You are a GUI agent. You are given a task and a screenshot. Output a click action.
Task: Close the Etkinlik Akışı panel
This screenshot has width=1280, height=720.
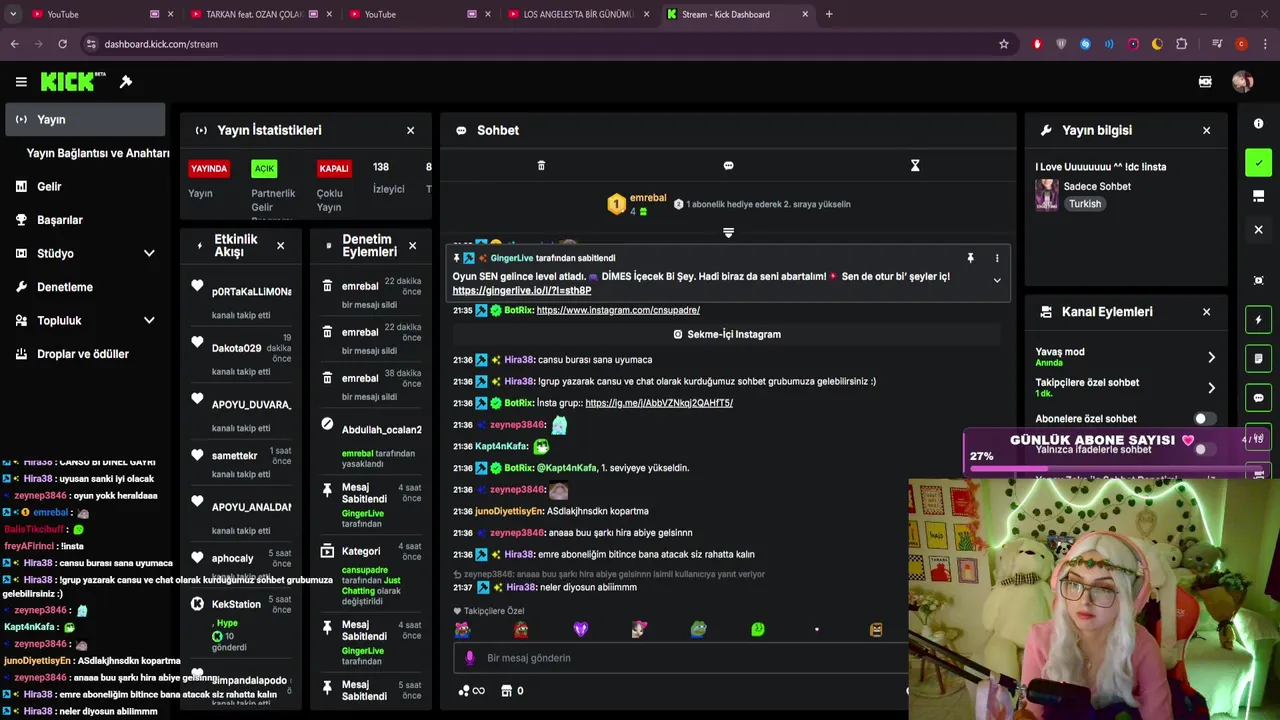click(x=280, y=245)
